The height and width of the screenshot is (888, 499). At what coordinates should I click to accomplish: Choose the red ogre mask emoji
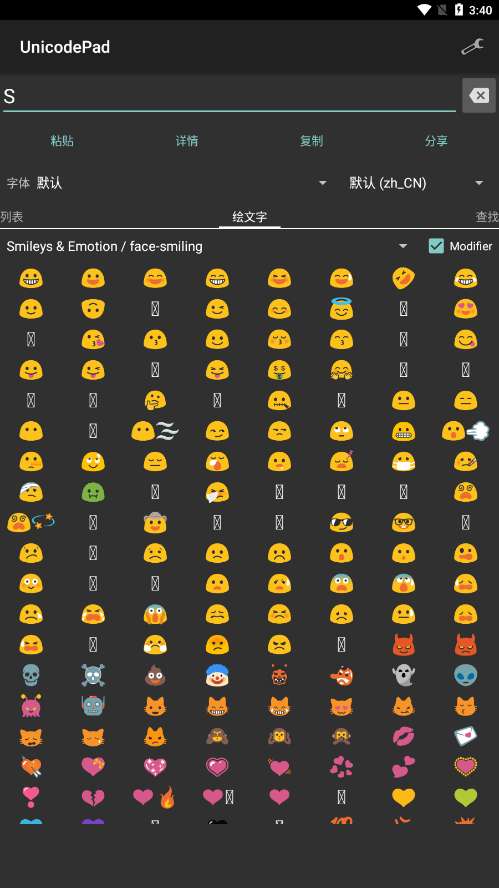(x=279, y=675)
